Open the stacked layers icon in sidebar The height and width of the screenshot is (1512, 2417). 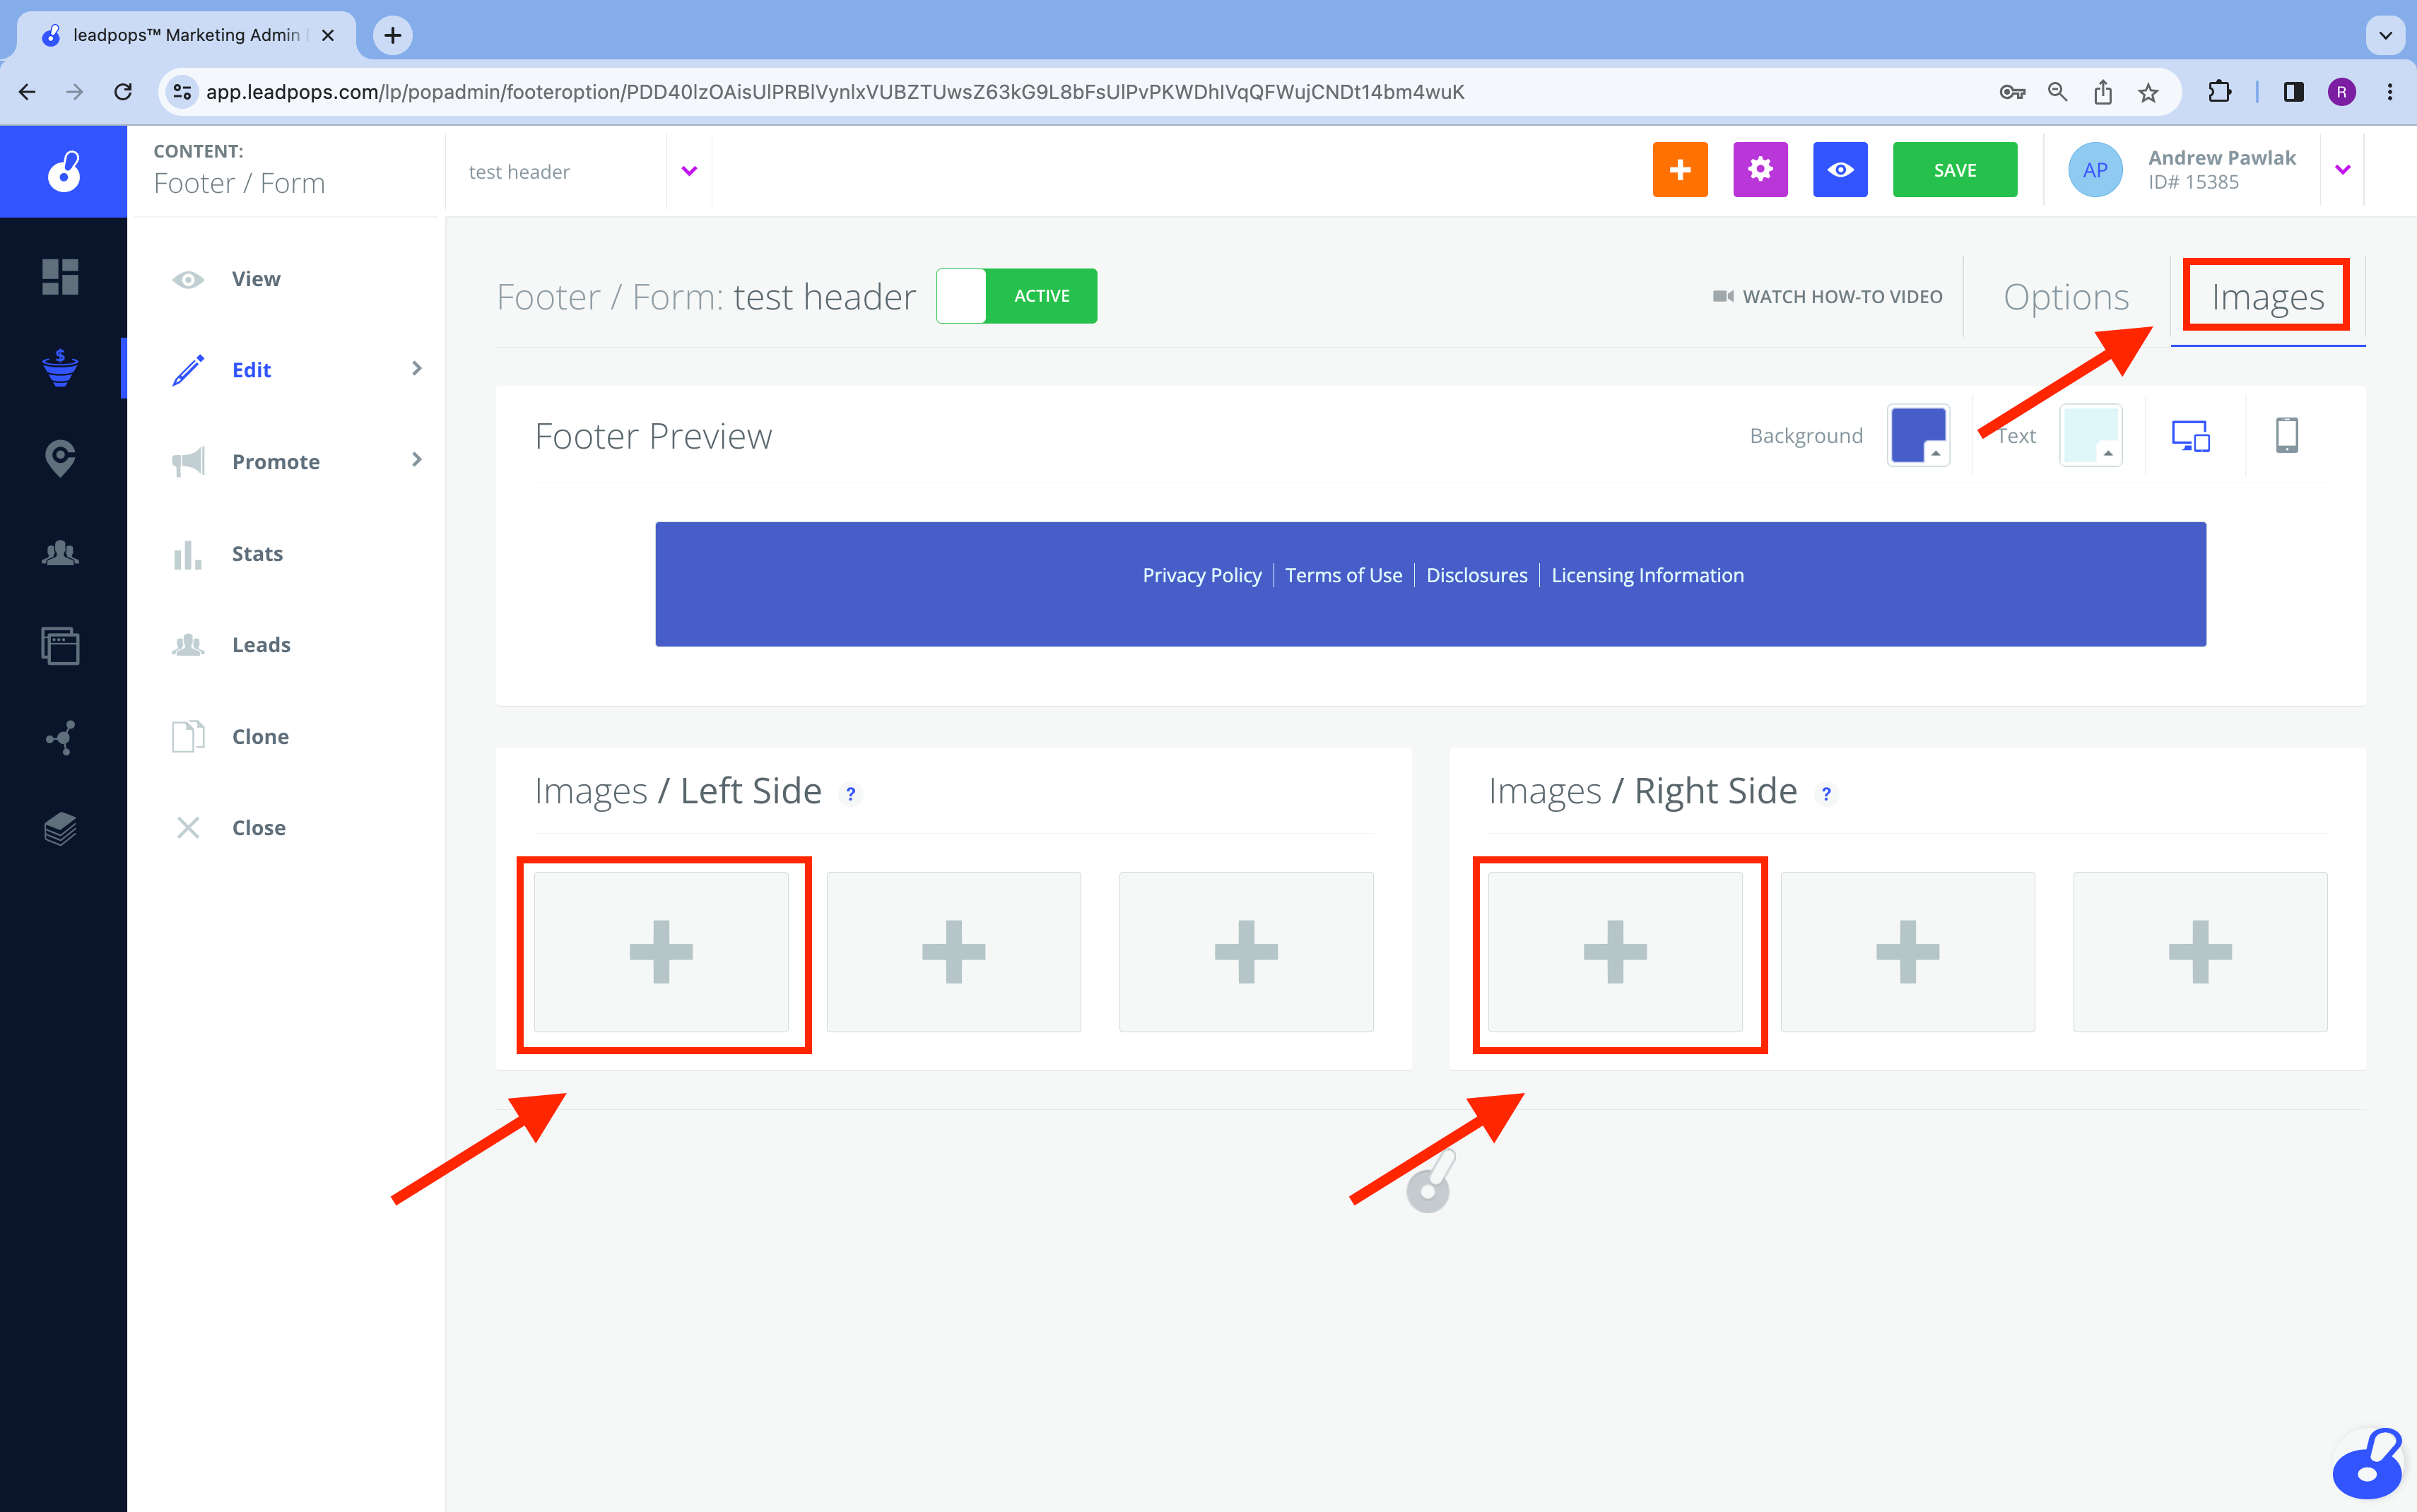click(60, 829)
